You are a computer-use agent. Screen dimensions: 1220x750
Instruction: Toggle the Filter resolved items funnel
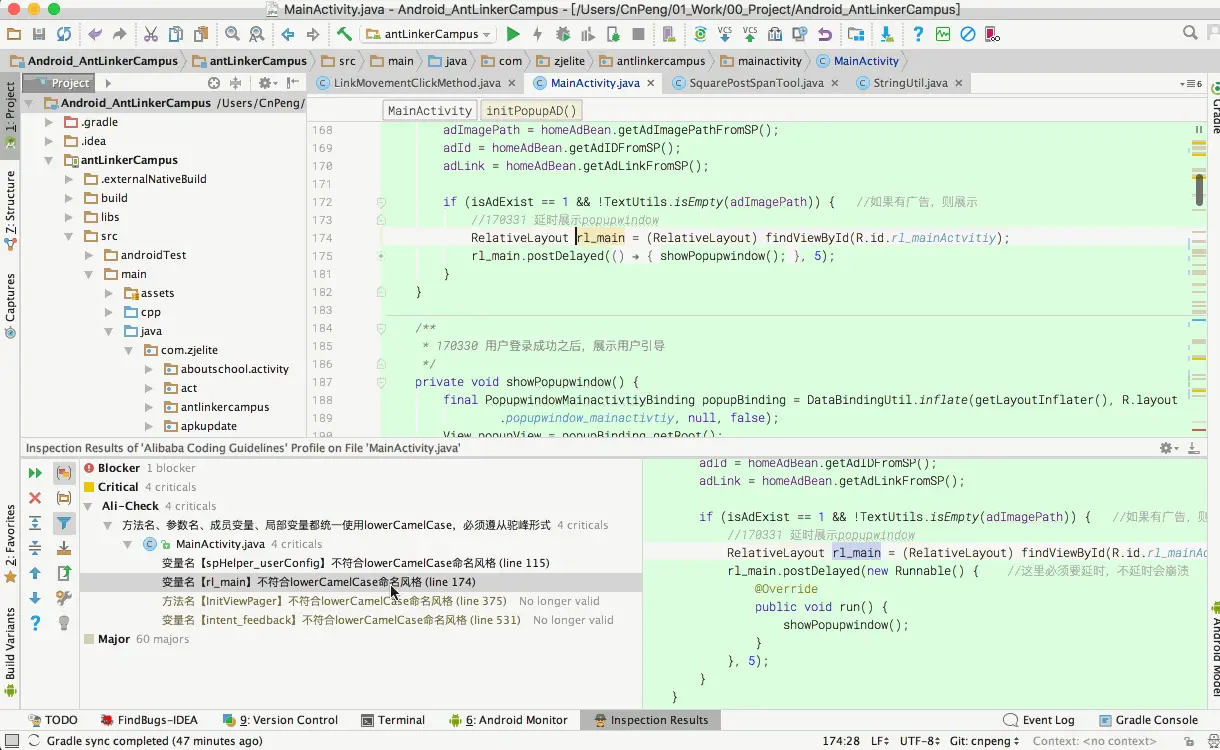click(x=64, y=523)
